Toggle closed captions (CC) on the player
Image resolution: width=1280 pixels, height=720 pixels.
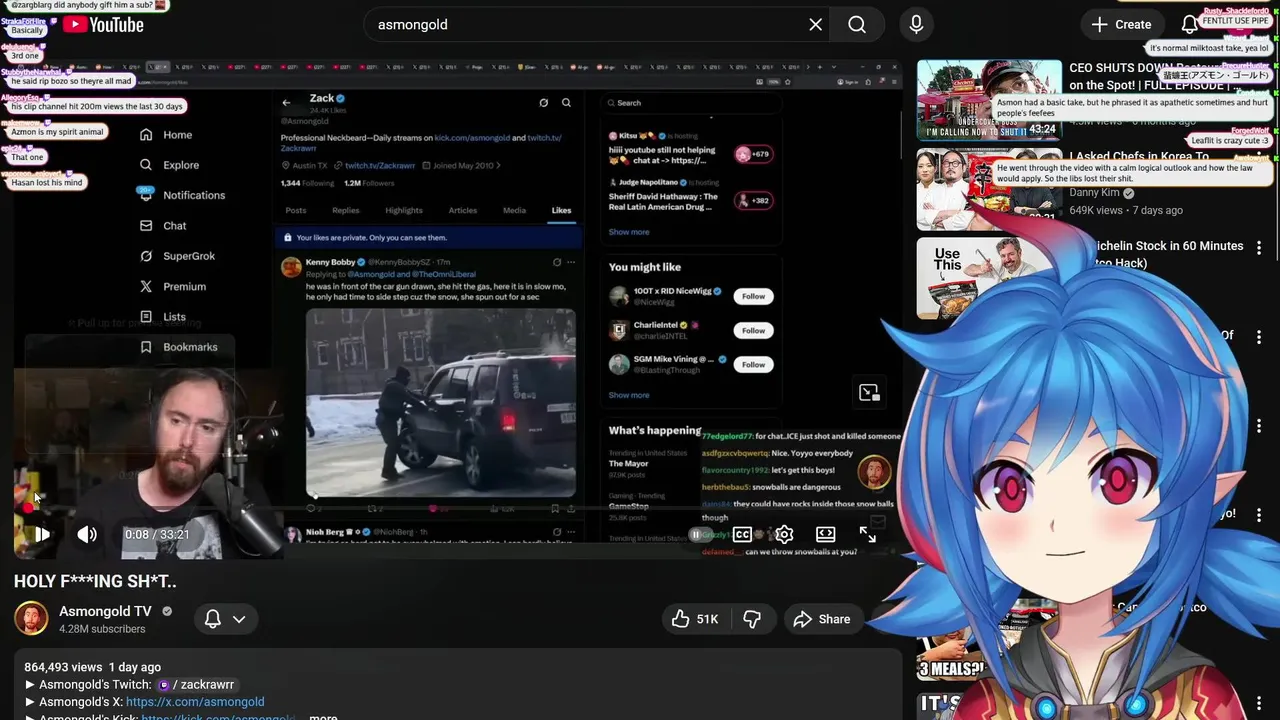tap(742, 535)
